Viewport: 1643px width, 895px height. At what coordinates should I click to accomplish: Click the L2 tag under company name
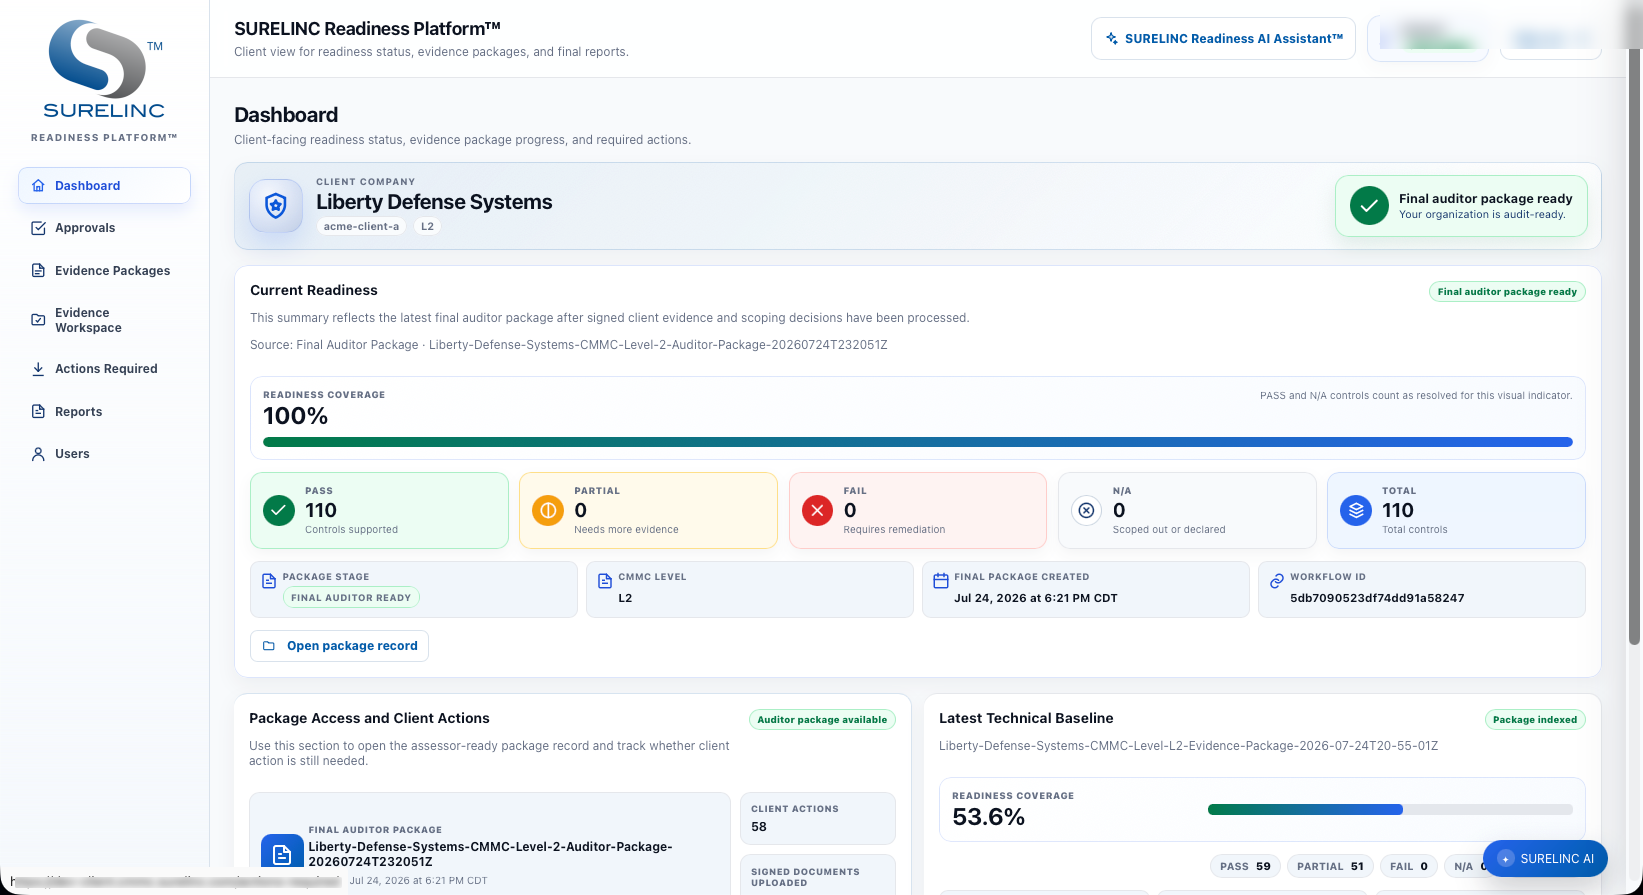coord(427,227)
